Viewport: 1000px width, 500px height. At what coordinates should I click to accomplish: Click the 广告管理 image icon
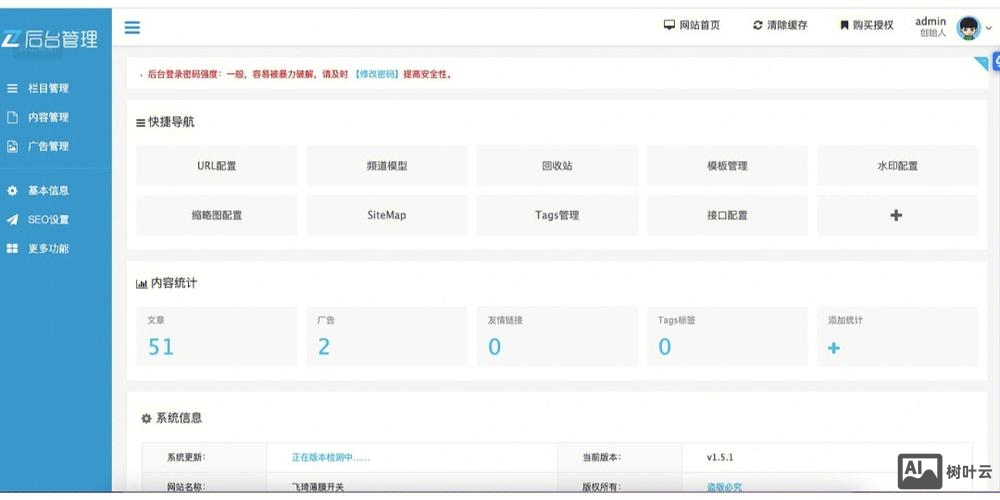12,146
